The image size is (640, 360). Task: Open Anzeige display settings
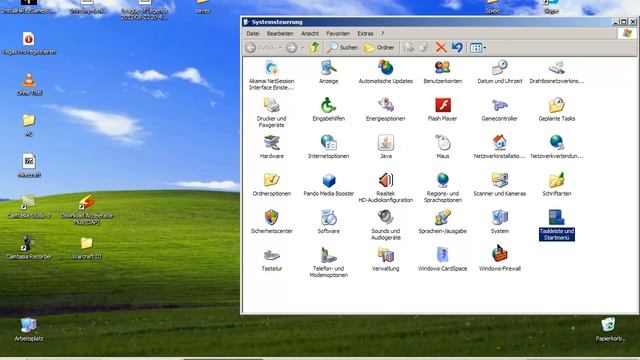[x=328, y=72]
